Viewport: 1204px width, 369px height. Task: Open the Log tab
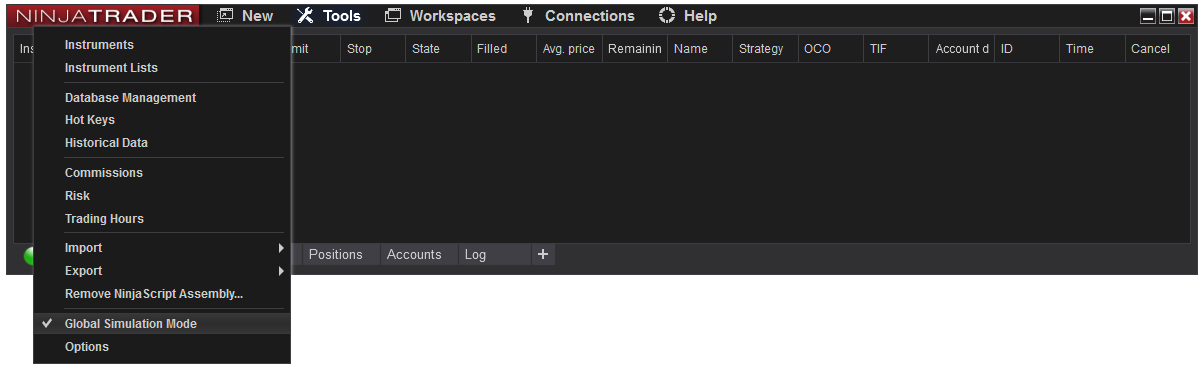click(475, 255)
